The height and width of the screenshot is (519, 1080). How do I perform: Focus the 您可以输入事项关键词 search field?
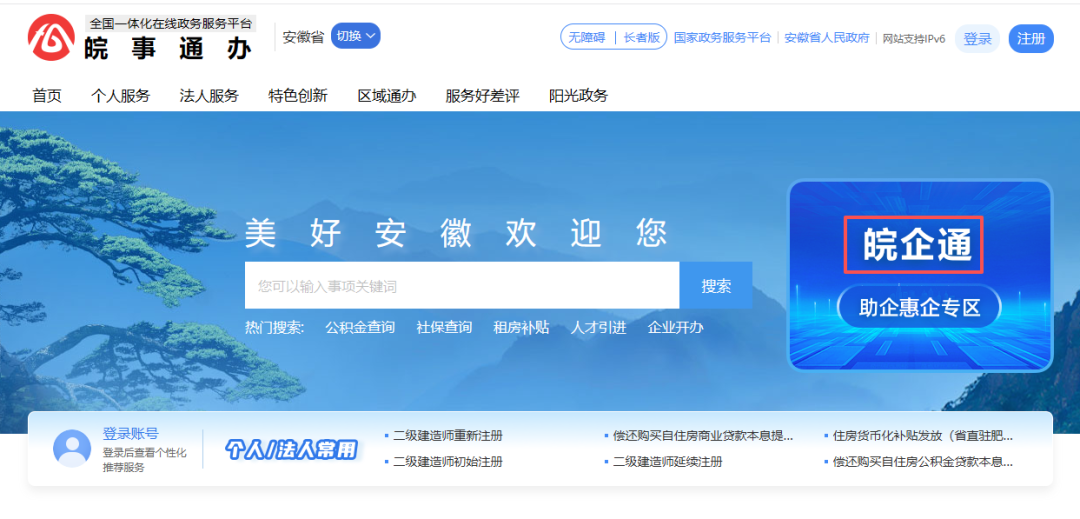point(462,286)
